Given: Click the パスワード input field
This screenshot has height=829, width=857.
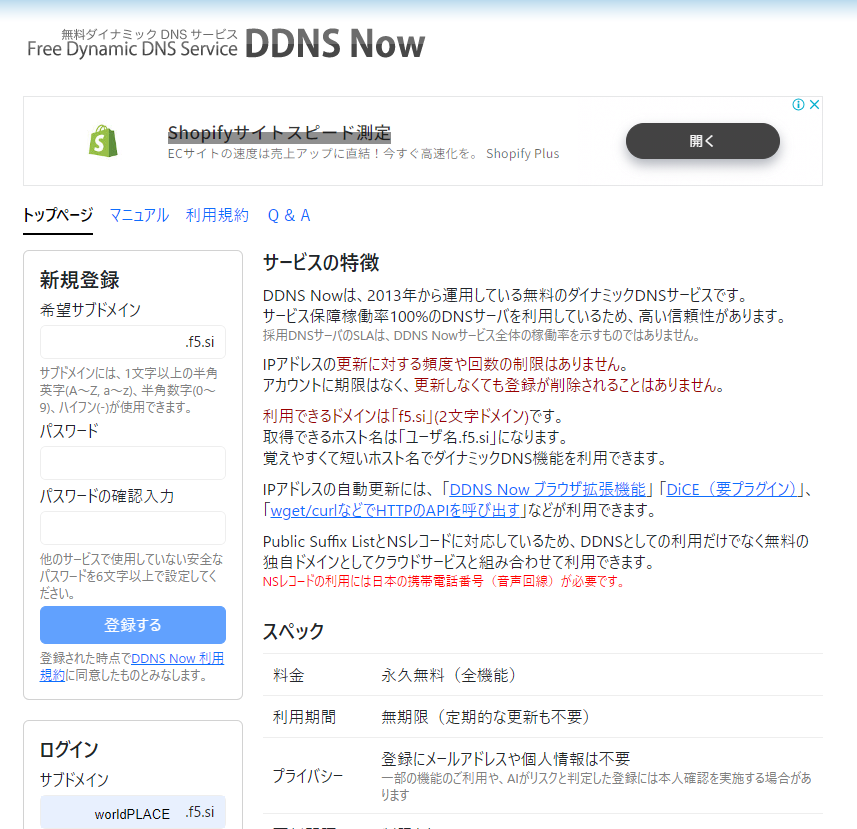Looking at the screenshot, I should (x=133, y=463).
